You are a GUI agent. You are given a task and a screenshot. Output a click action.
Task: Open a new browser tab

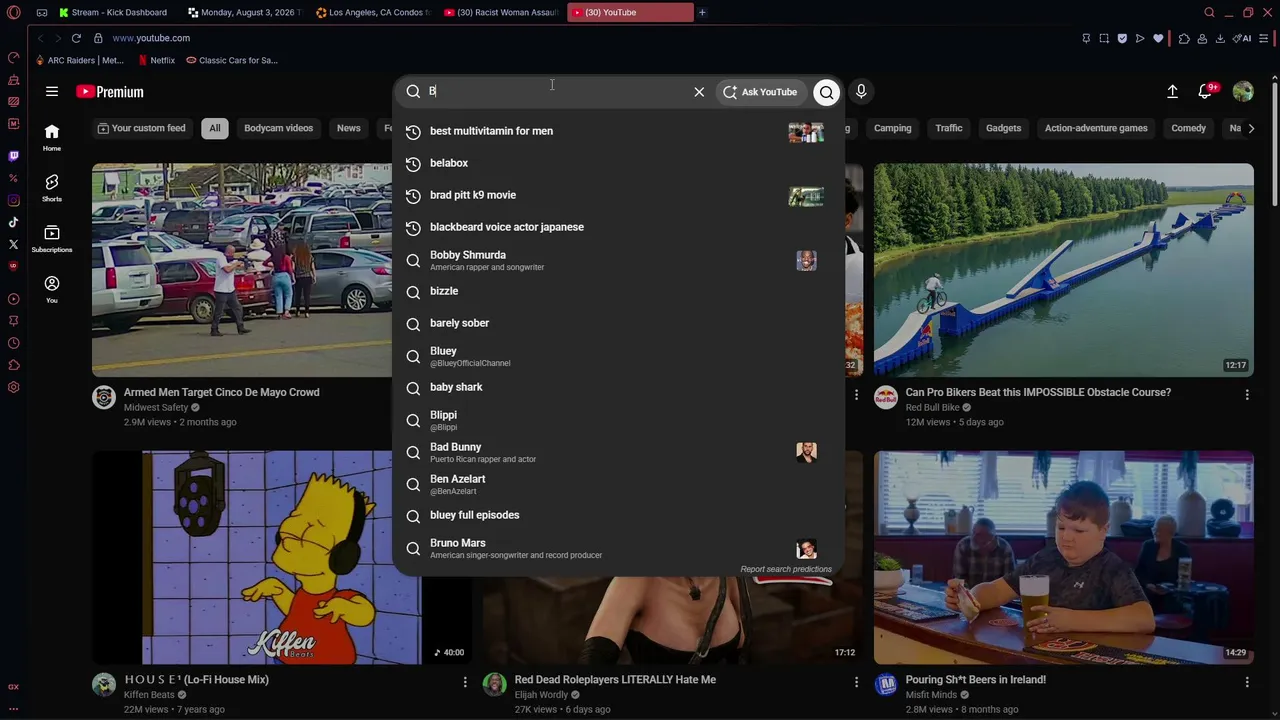coord(702,12)
